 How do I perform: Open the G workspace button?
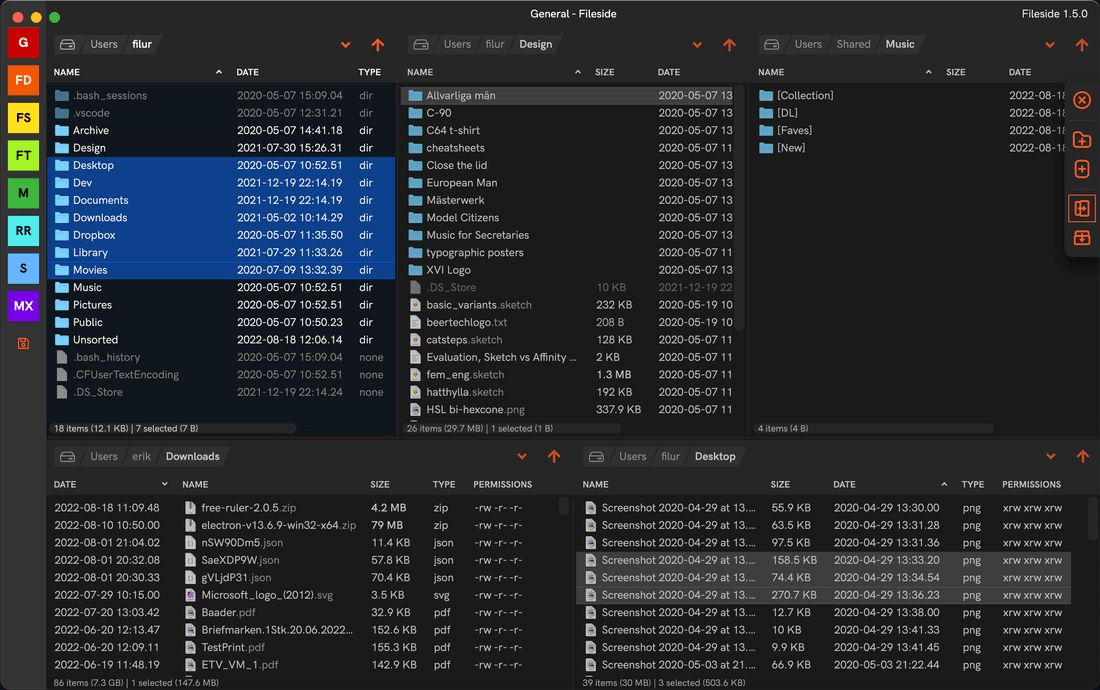[x=25, y=43]
